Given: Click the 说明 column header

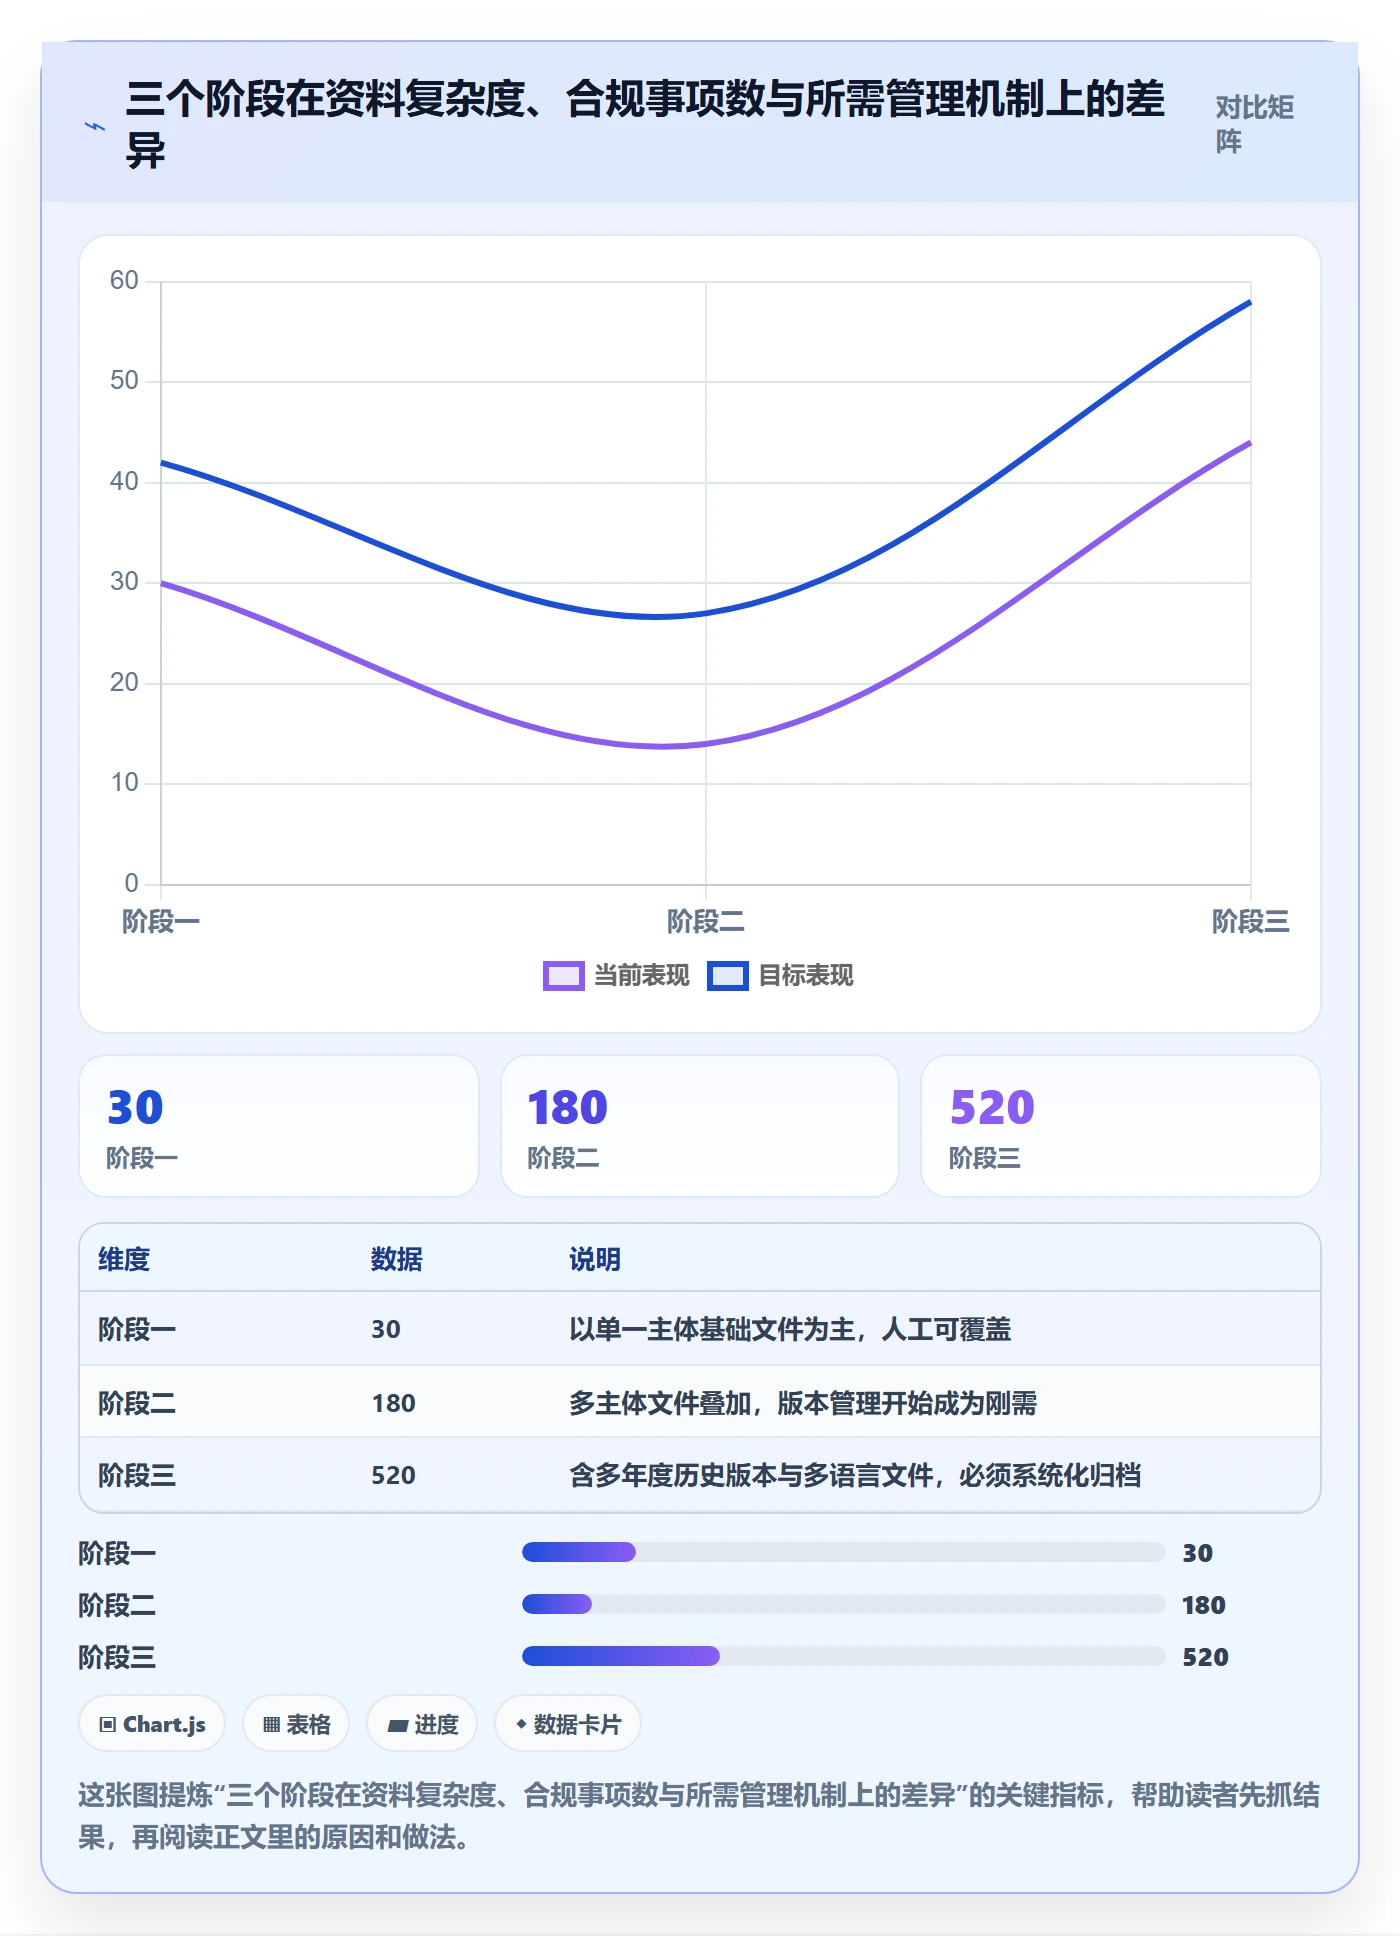Looking at the screenshot, I should 595,1259.
